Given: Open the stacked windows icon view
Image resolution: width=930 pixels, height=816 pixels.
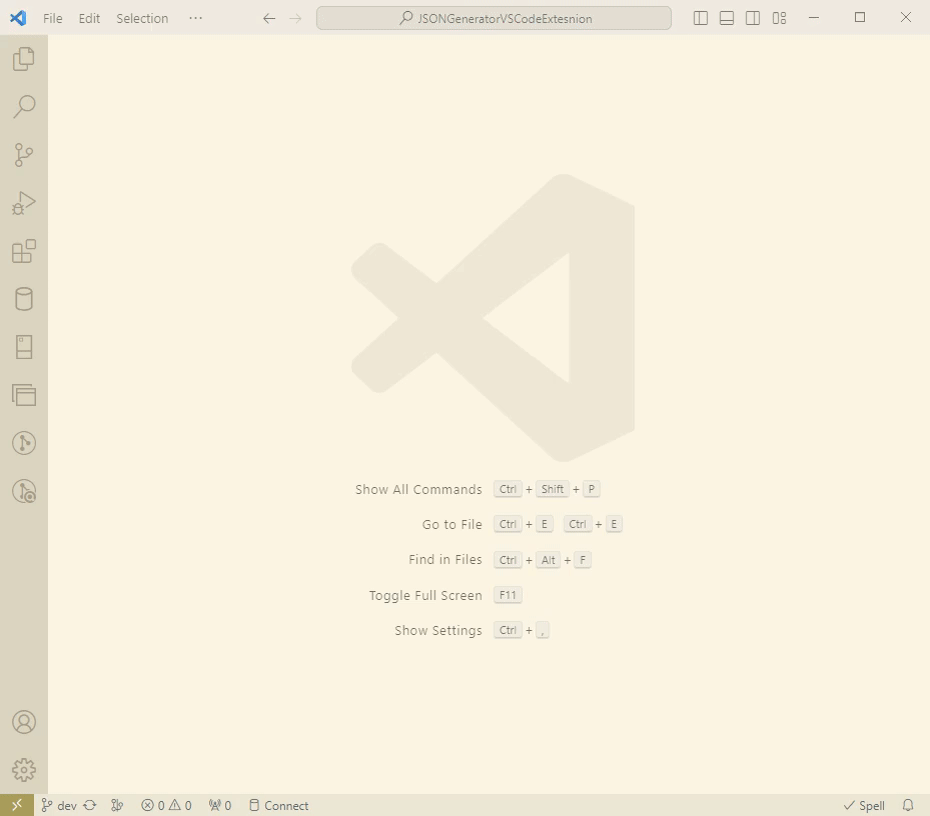Looking at the screenshot, I should point(24,395).
